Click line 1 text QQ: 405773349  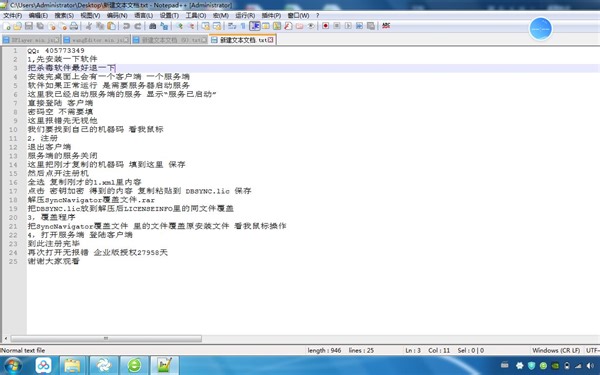(56, 51)
